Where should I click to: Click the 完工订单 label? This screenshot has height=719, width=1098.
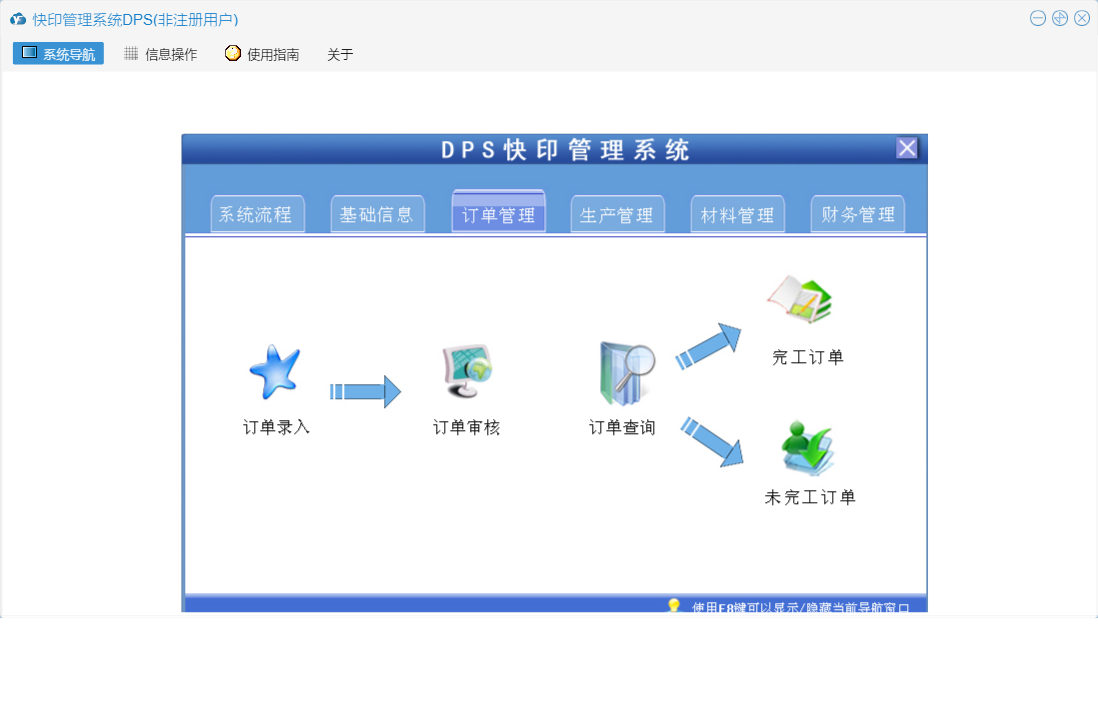click(x=808, y=357)
